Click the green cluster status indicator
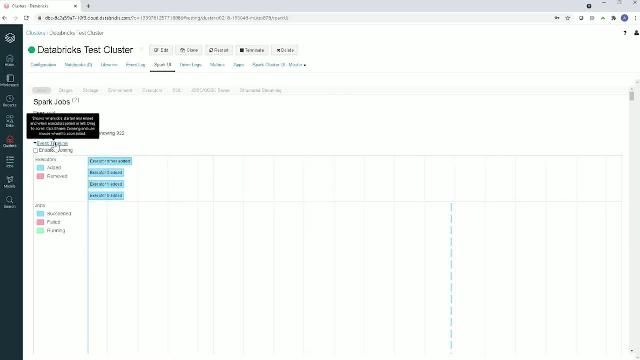Image resolution: width=640 pixels, height=360 pixels. (x=31, y=50)
